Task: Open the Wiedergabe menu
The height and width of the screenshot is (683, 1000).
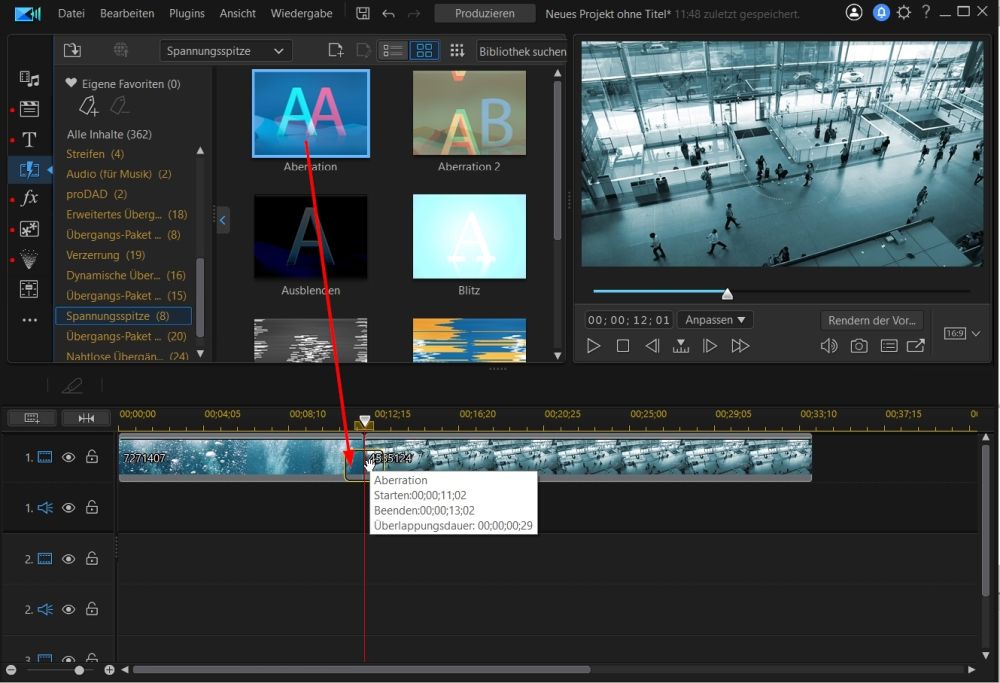Action: click(x=301, y=13)
